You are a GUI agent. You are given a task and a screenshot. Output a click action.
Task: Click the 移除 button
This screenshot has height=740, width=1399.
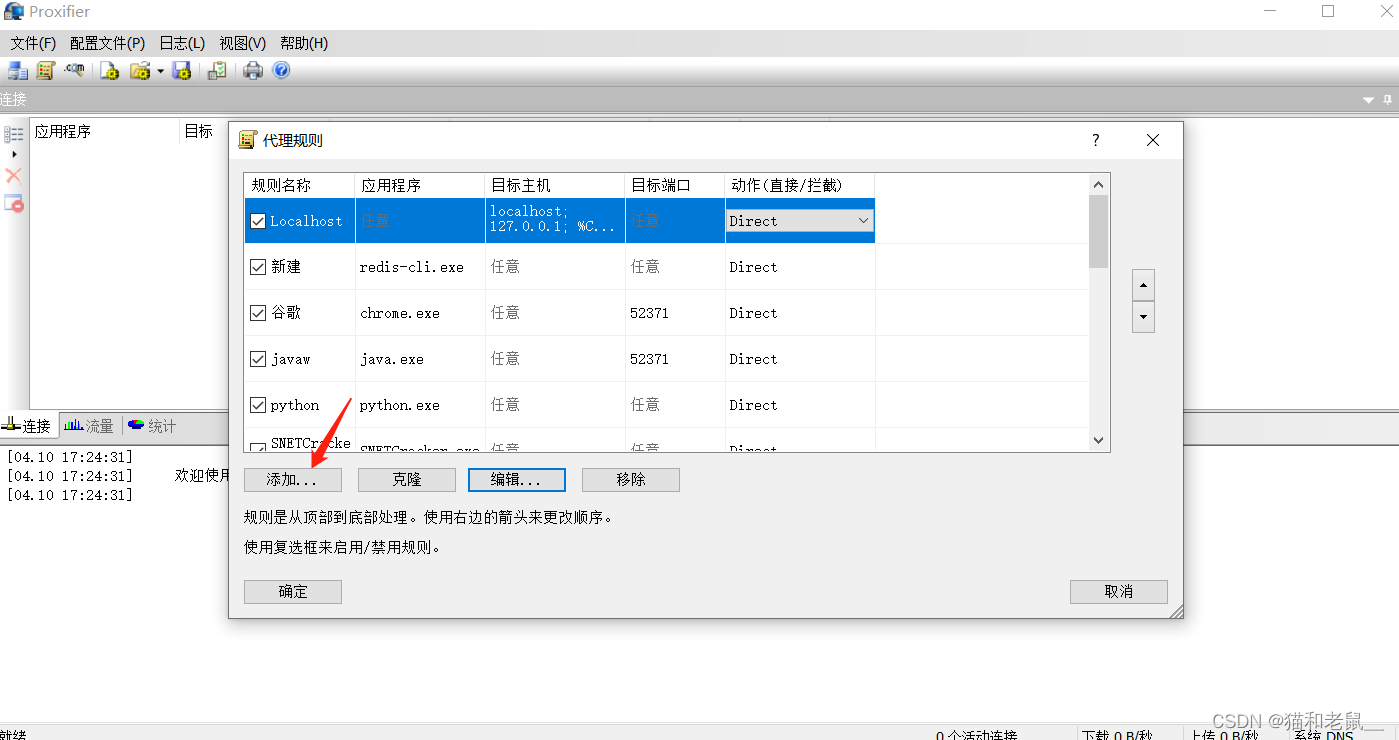click(x=631, y=480)
